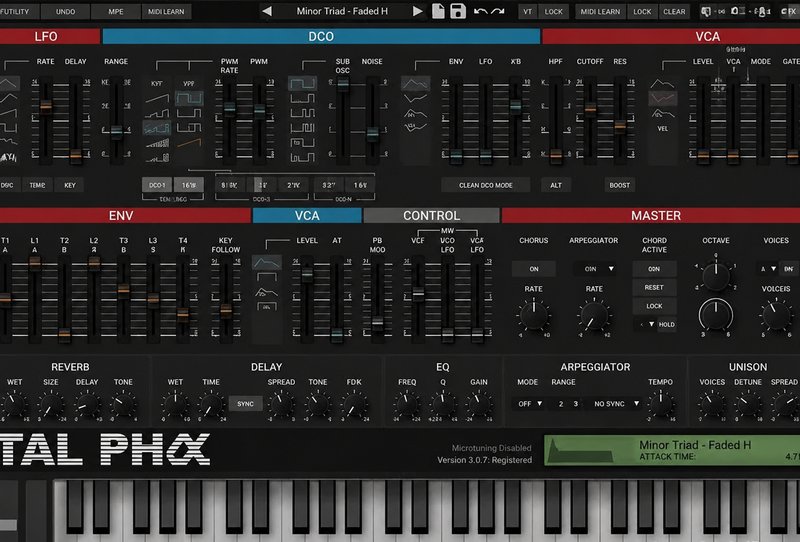Click the green preset display panel

click(x=672, y=450)
